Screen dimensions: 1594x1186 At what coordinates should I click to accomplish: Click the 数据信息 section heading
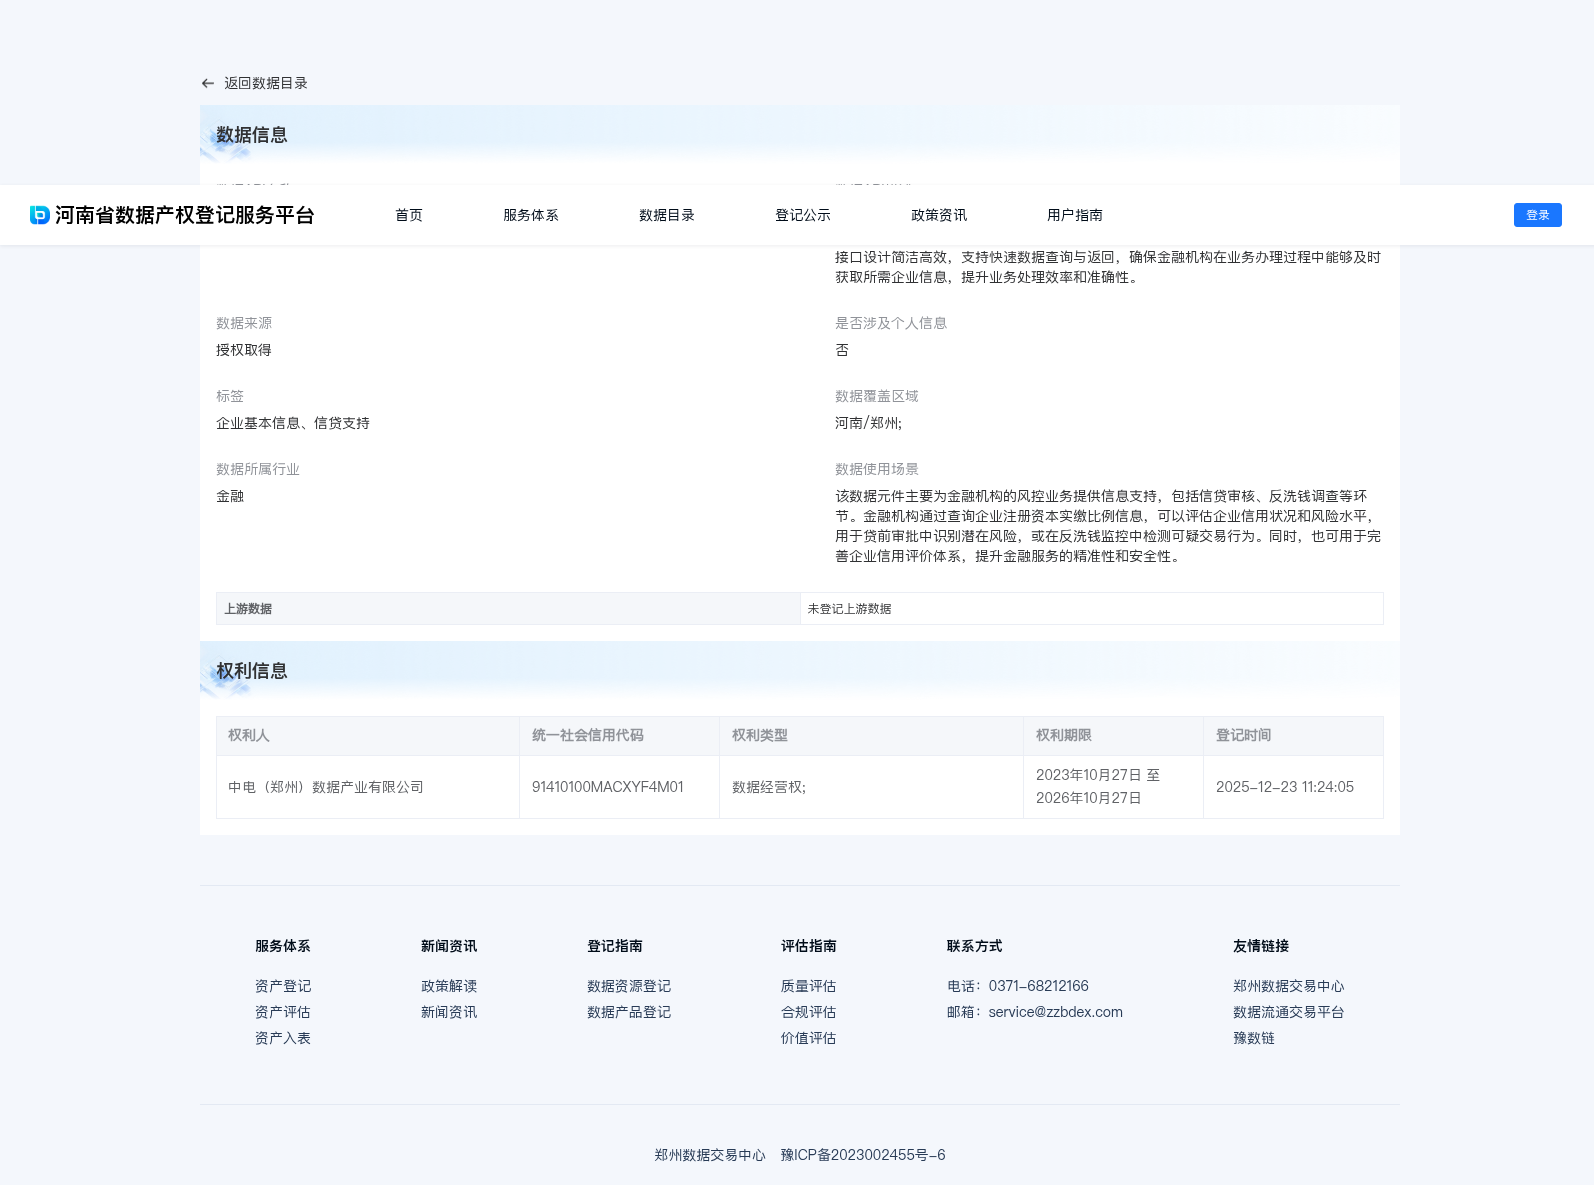(x=252, y=135)
